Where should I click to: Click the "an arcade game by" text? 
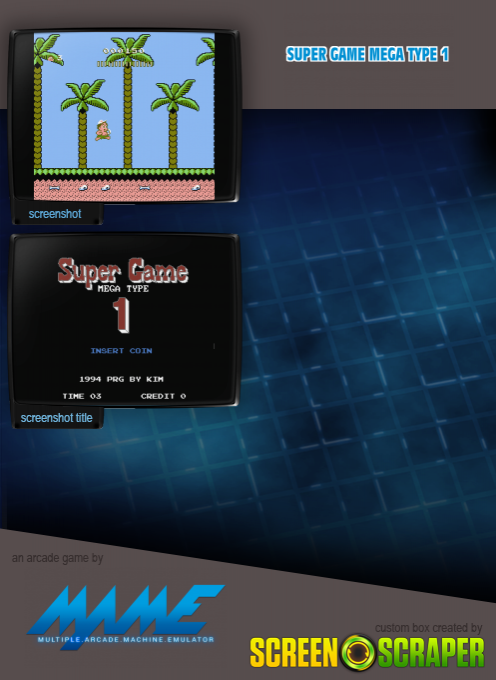tap(57, 558)
